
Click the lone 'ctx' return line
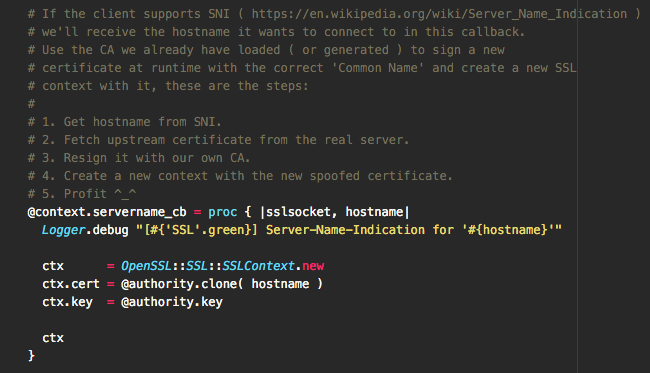pos(53,338)
